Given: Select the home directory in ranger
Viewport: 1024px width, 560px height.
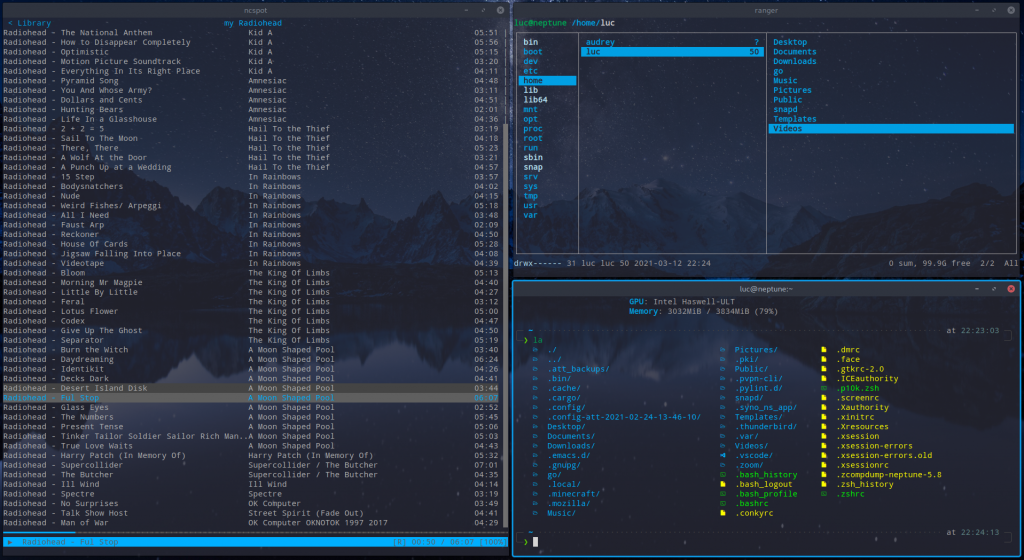Looking at the screenshot, I should 547,81.
